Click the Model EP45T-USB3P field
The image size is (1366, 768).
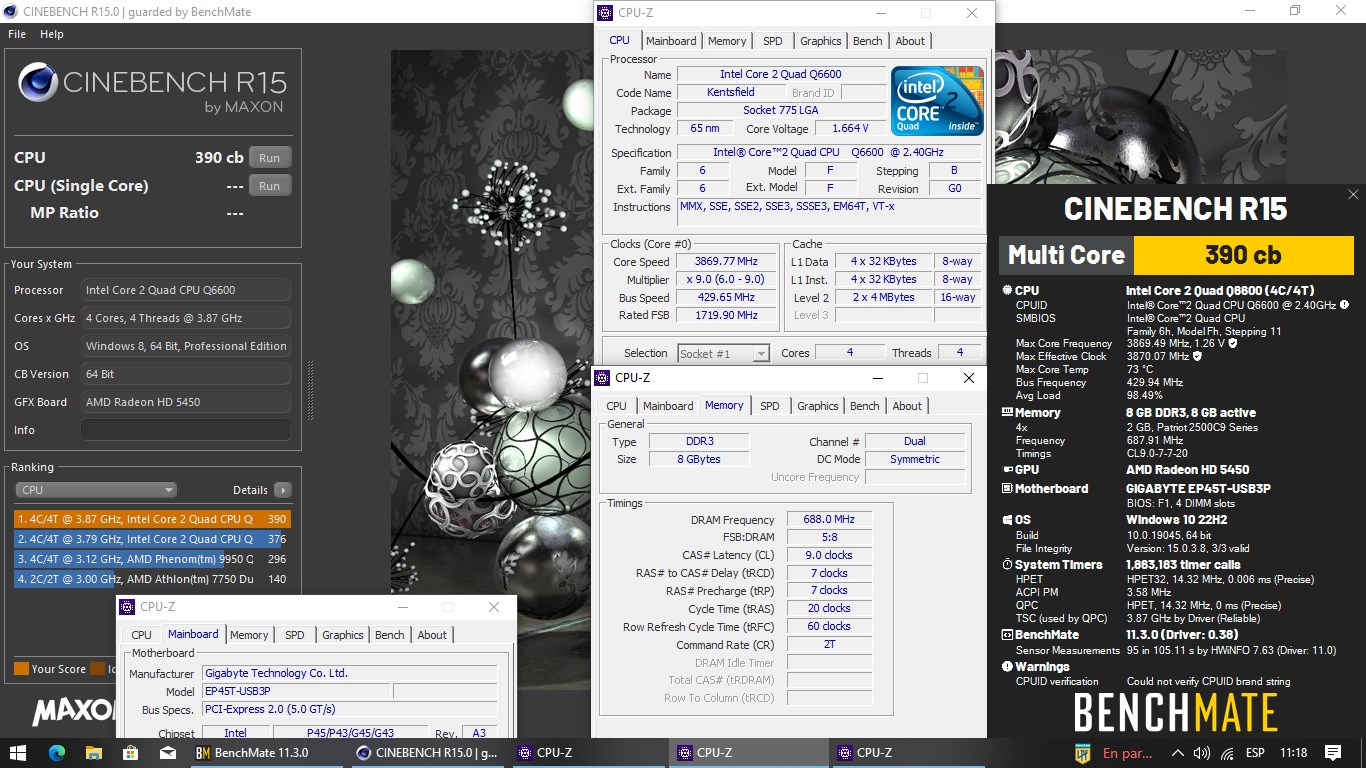point(296,691)
